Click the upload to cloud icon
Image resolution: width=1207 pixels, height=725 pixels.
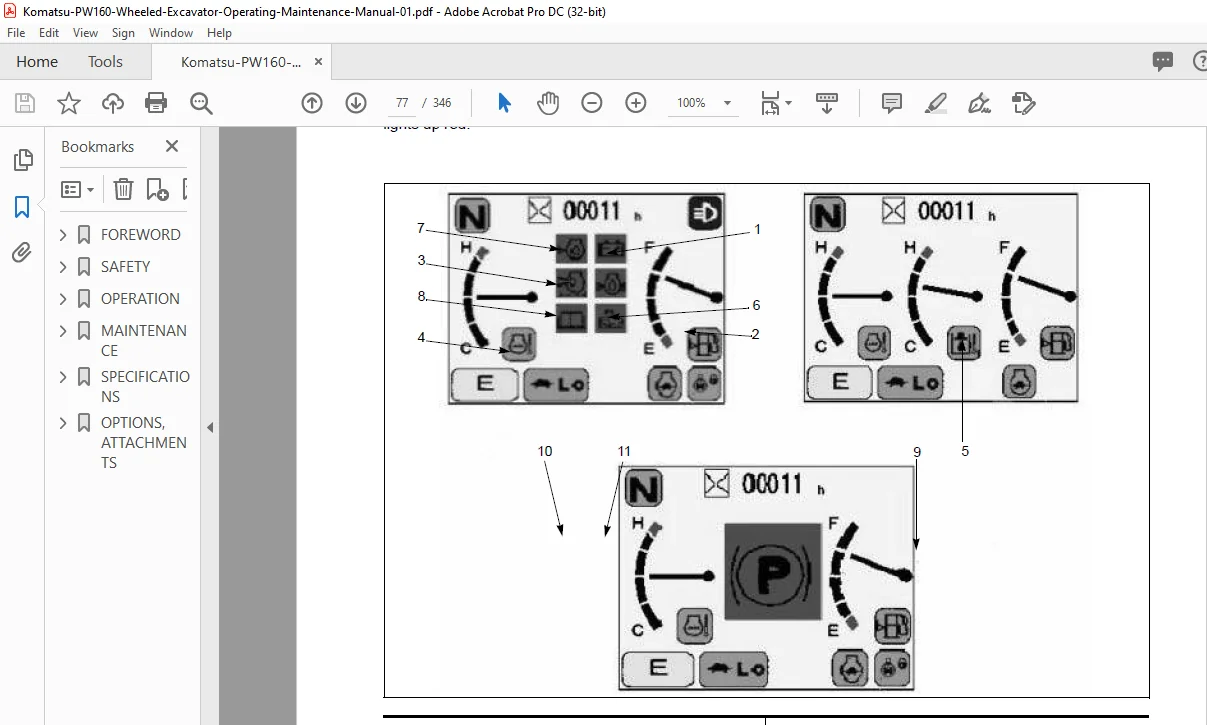point(113,103)
